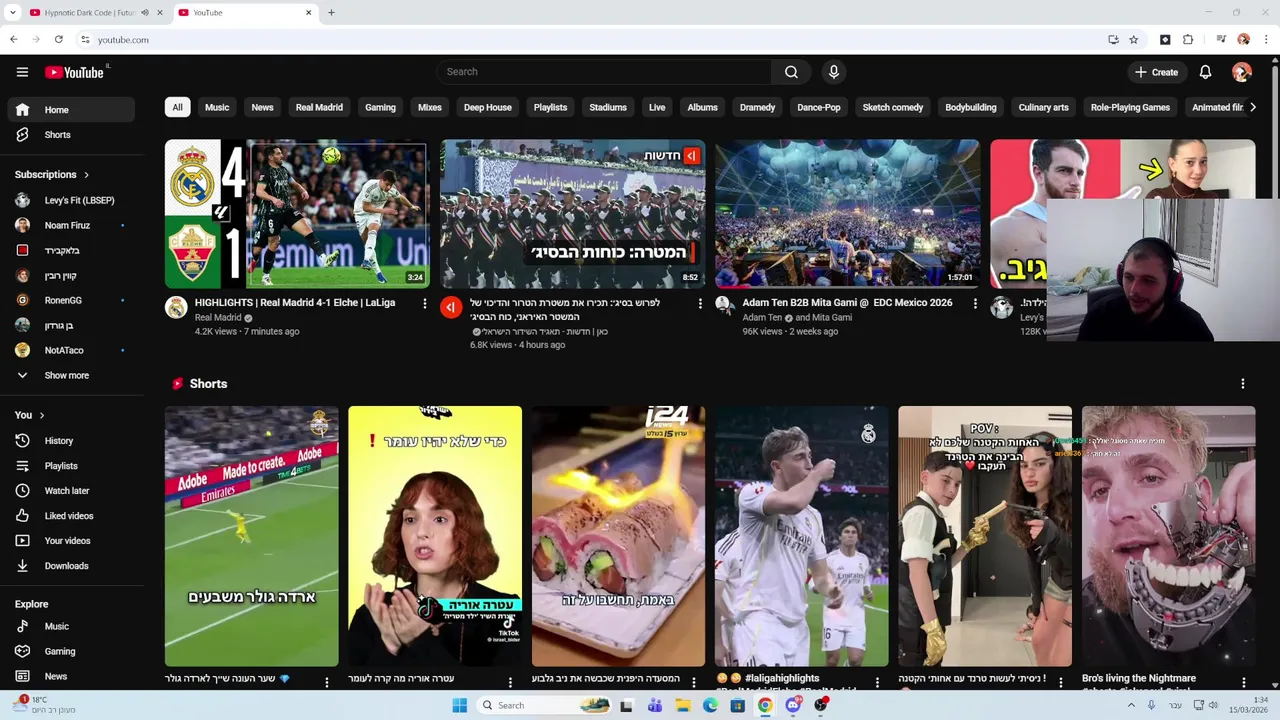
Task: Open the Bro's living the Nightmare Short
Action: [1168, 536]
